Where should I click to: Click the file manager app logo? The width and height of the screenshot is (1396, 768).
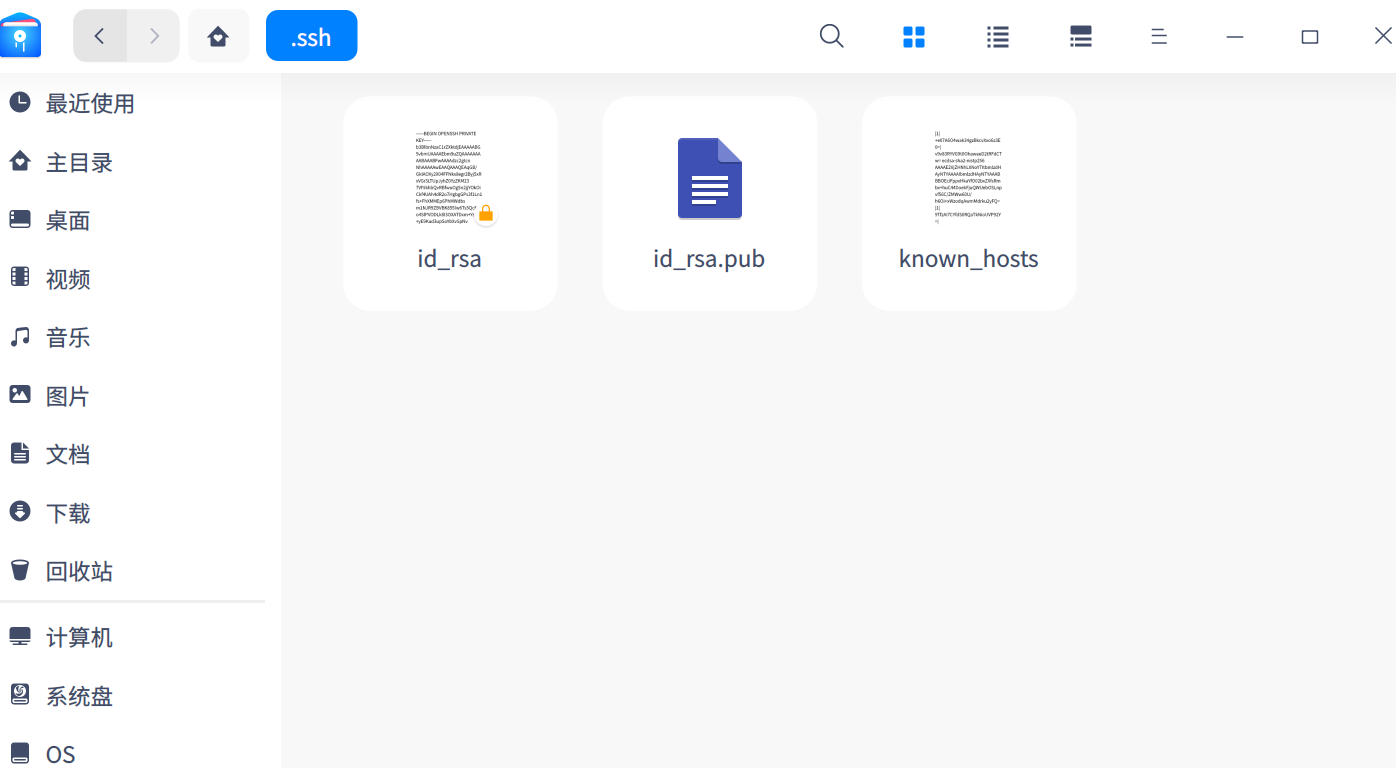pyautogui.click(x=21, y=36)
